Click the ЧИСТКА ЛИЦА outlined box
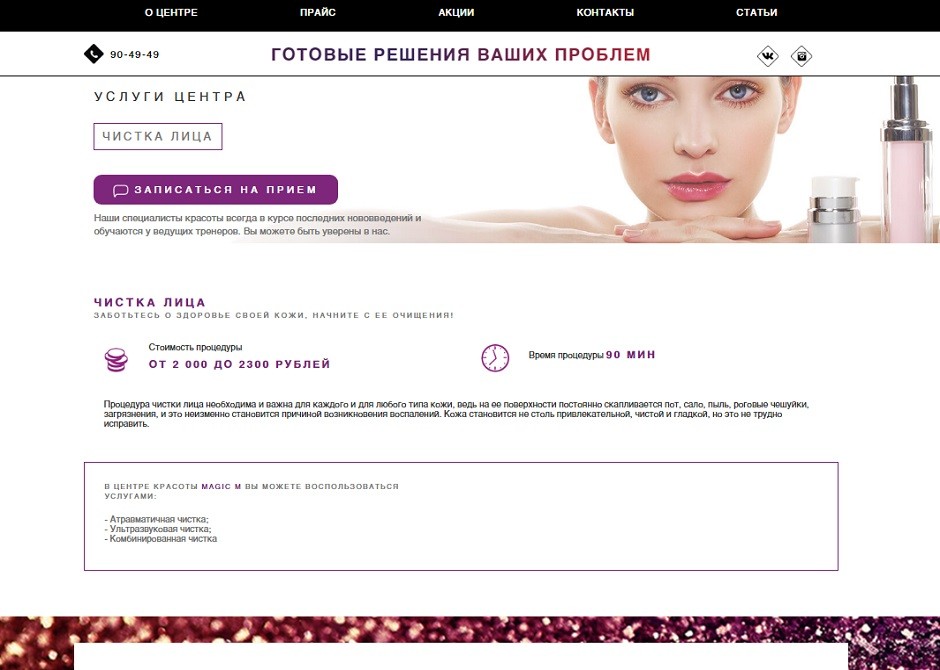The image size is (940, 670). [x=158, y=137]
